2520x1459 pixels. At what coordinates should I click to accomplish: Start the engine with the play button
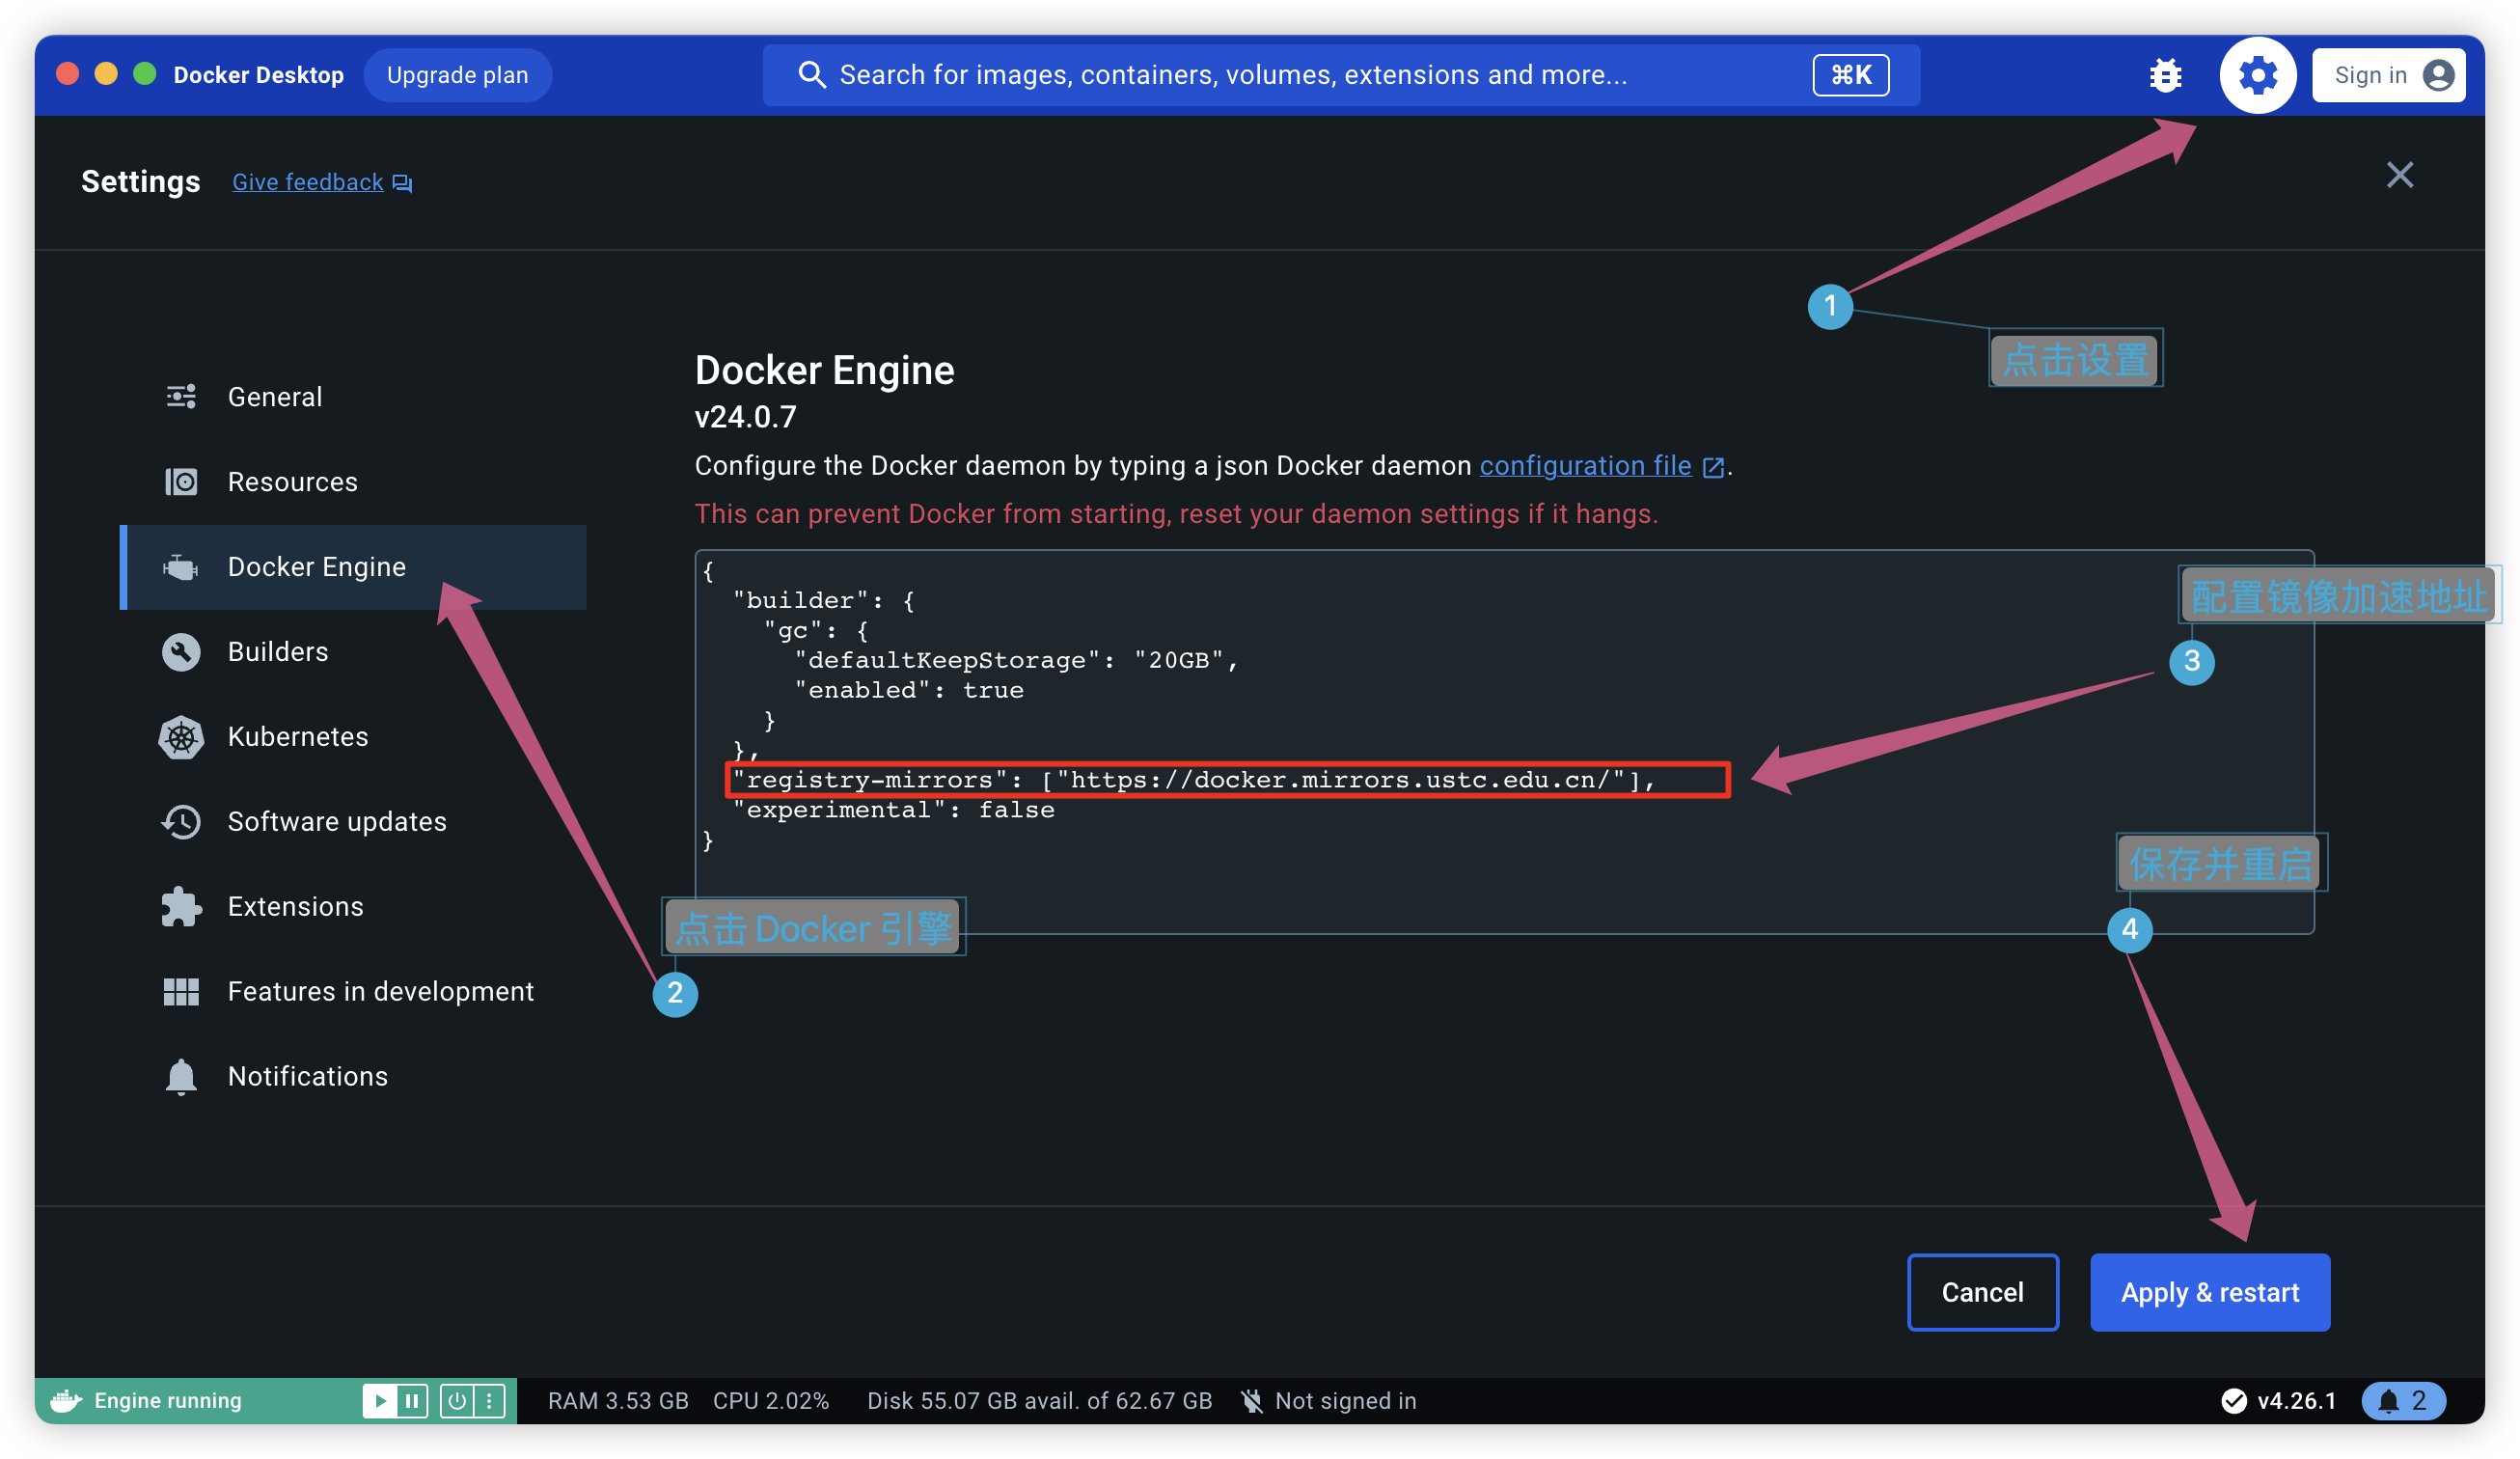380,1401
